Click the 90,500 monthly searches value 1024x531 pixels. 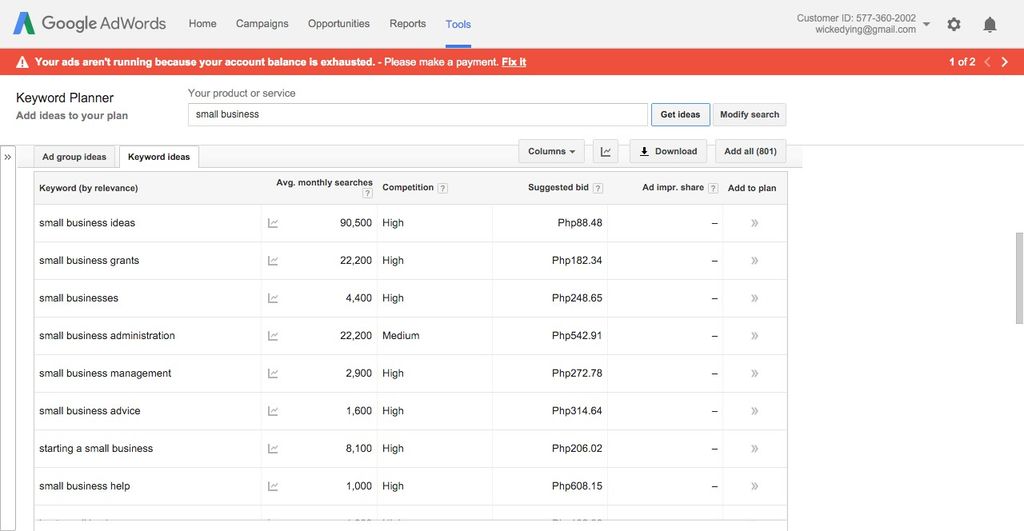point(356,223)
